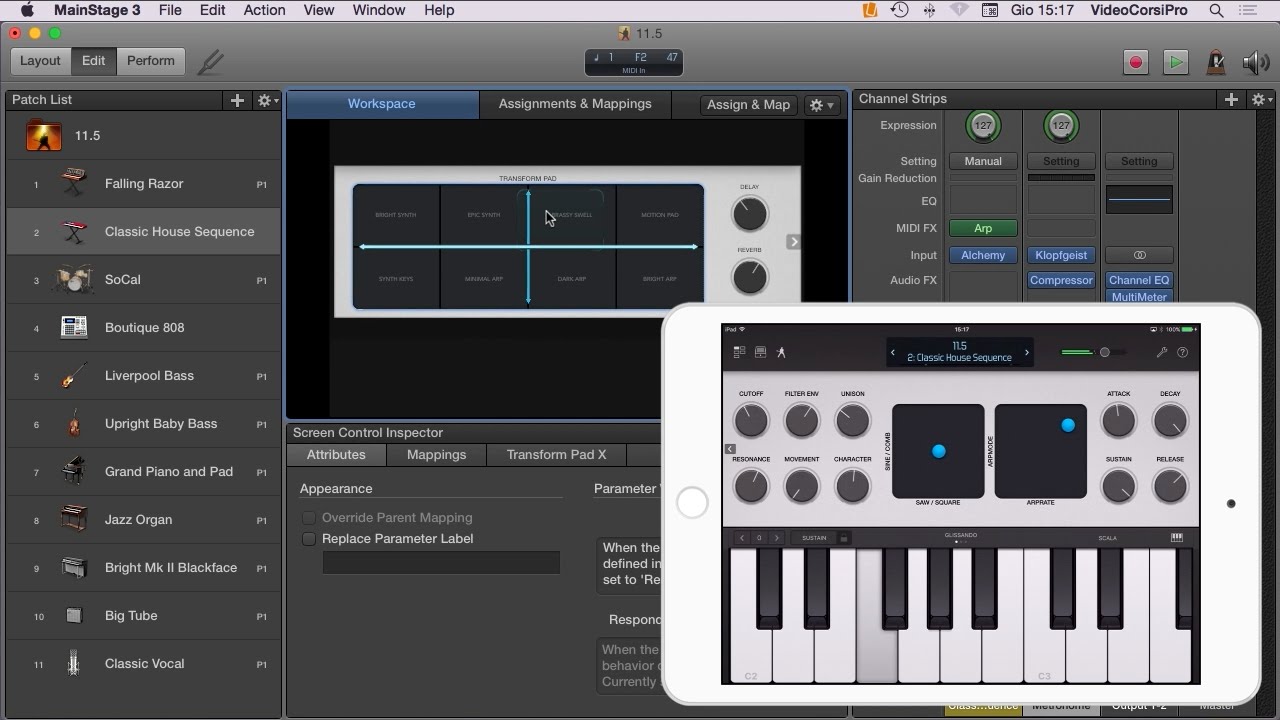Enable Replace Parameter Label checkbox

pos(309,538)
